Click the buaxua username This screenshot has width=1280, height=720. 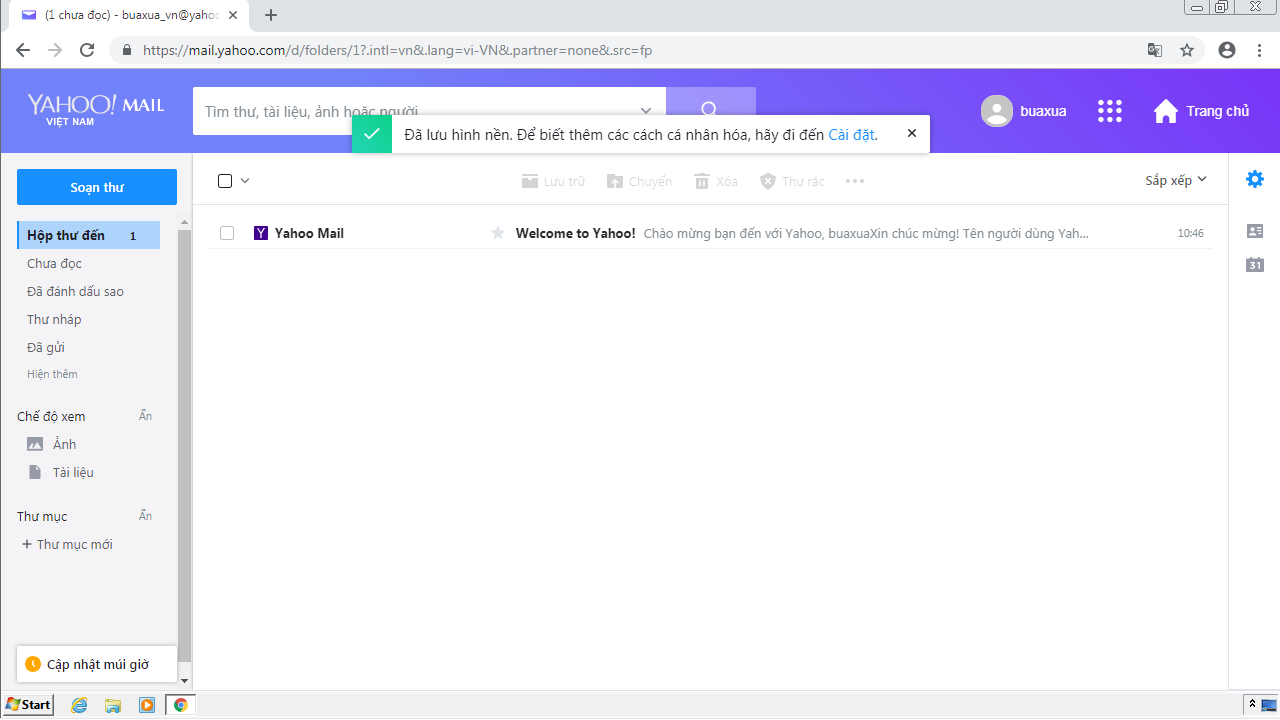tap(1043, 111)
